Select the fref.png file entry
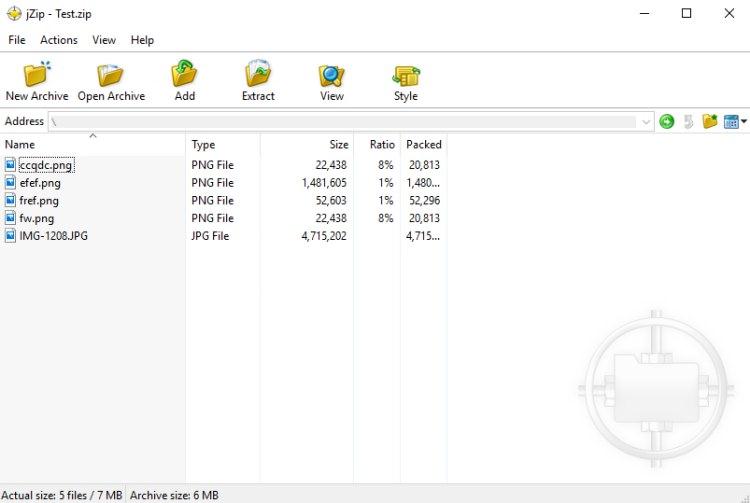 coord(39,201)
